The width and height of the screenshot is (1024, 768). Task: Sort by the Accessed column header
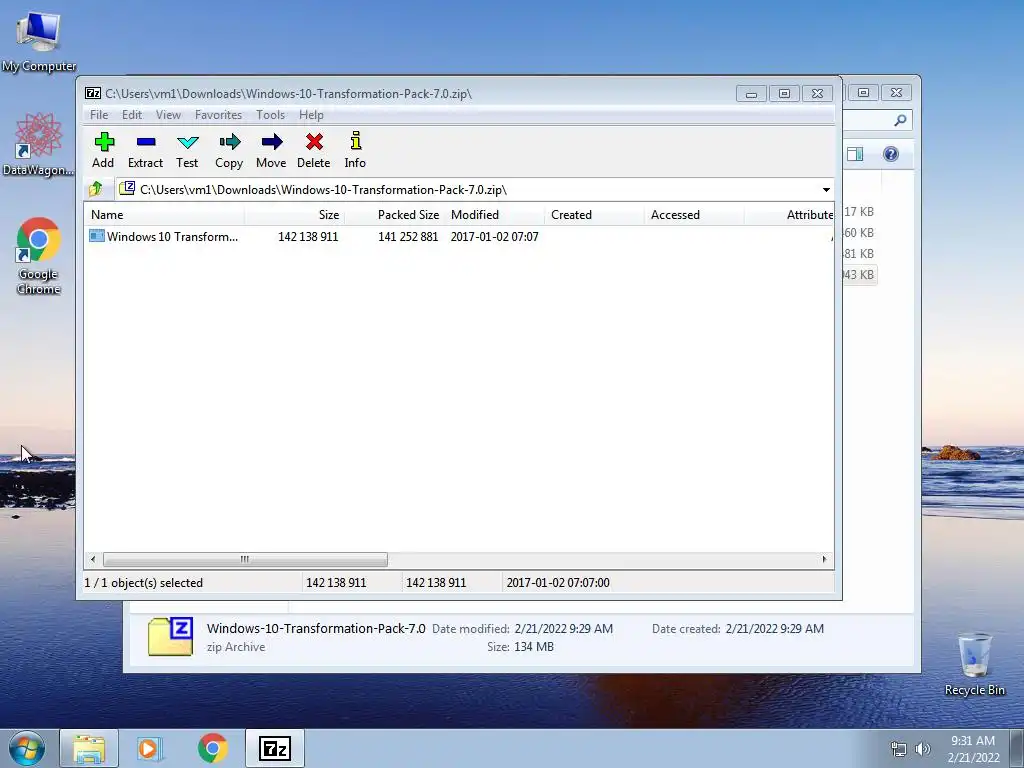(x=694, y=215)
